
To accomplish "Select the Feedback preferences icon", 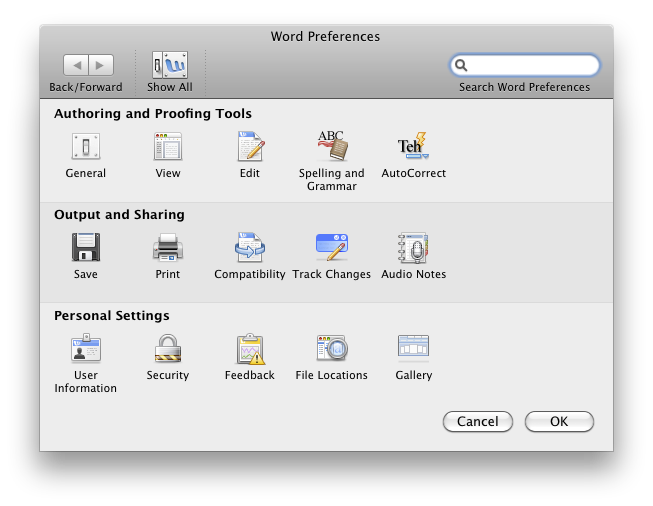I will click(250, 350).
